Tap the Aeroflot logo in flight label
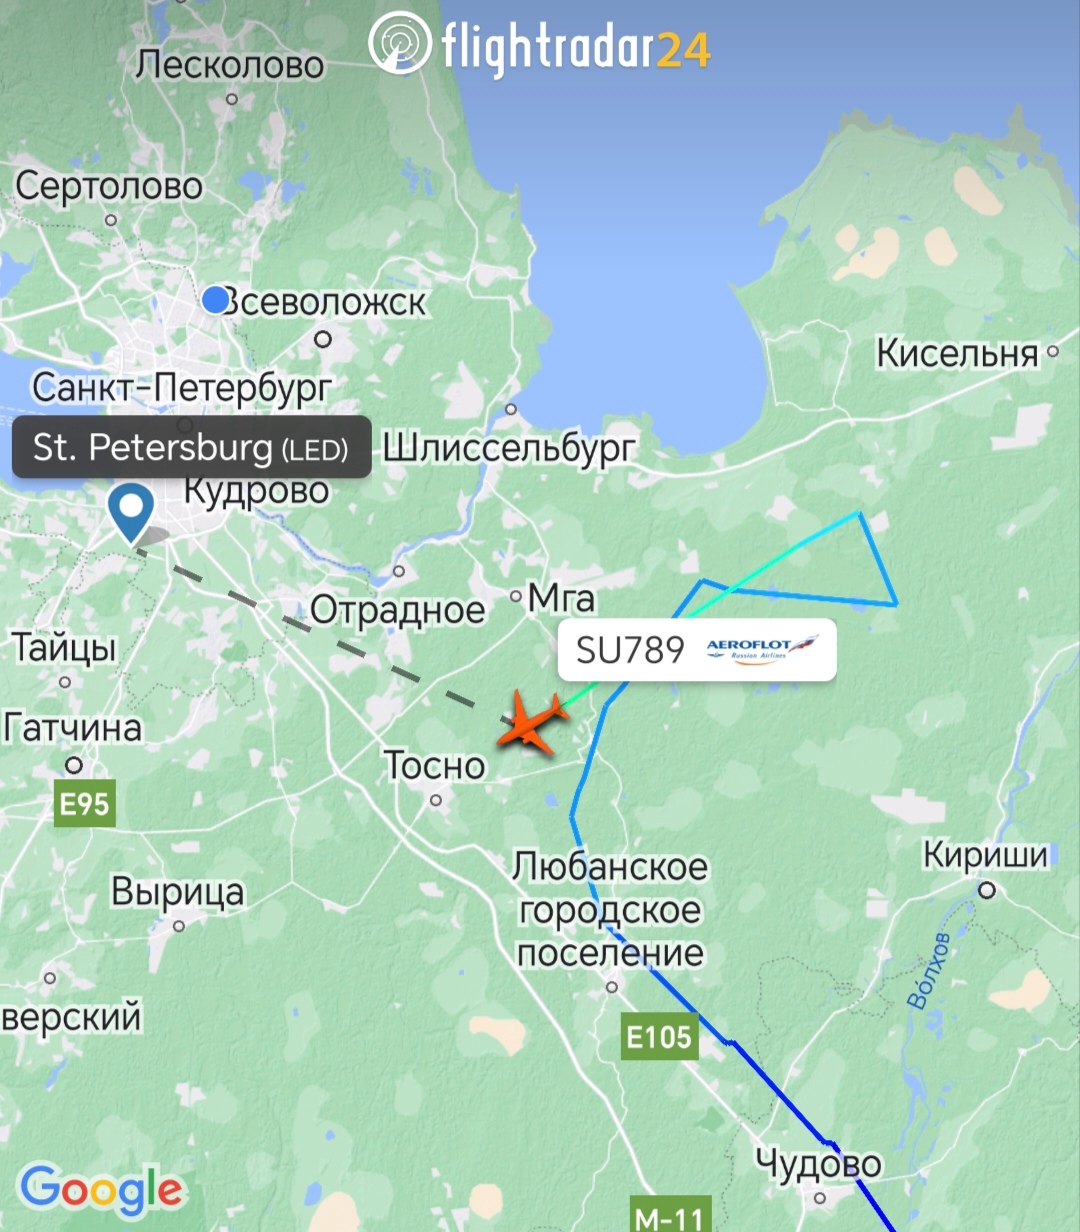 coord(762,650)
